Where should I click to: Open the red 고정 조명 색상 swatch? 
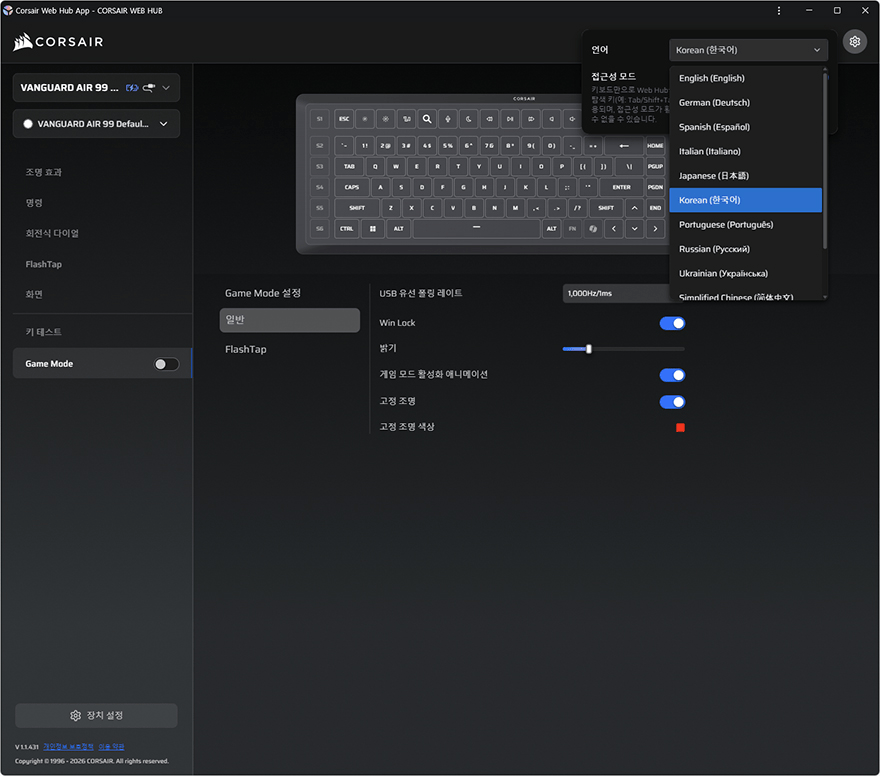[680, 428]
